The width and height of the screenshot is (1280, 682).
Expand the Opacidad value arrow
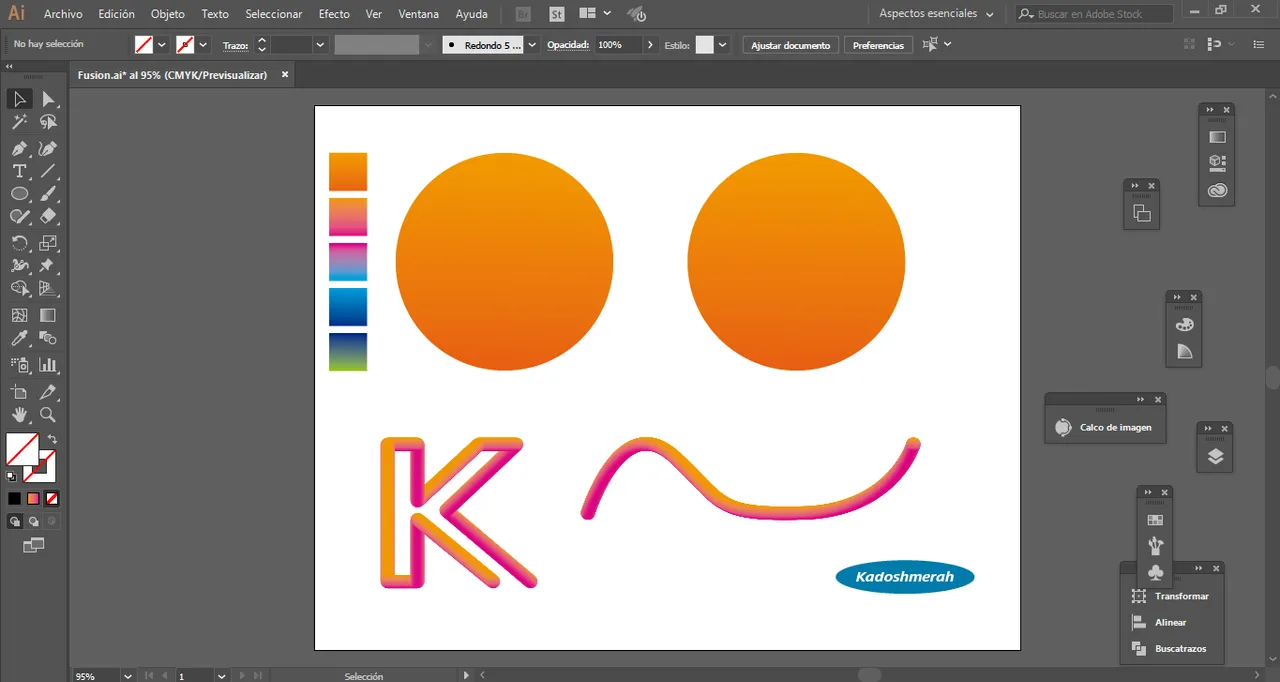coord(651,45)
